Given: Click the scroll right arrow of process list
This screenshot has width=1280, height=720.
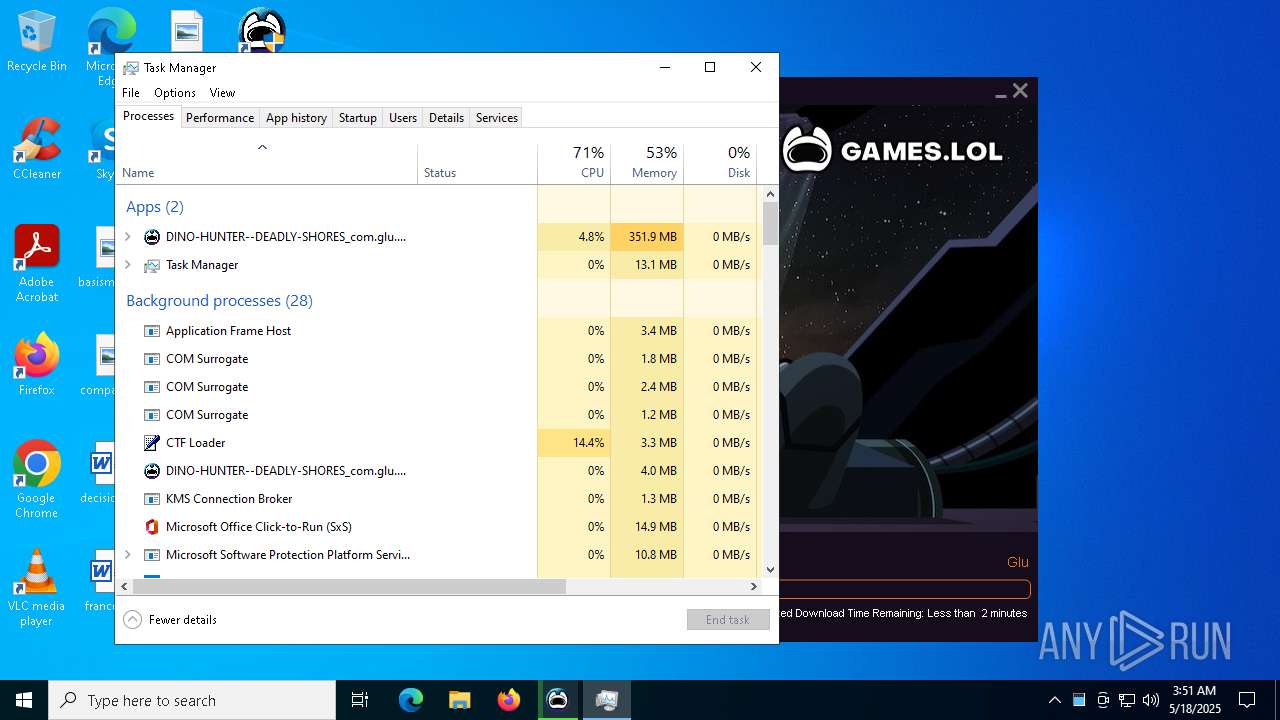Looking at the screenshot, I should pyautogui.click(x=754, y=587).
